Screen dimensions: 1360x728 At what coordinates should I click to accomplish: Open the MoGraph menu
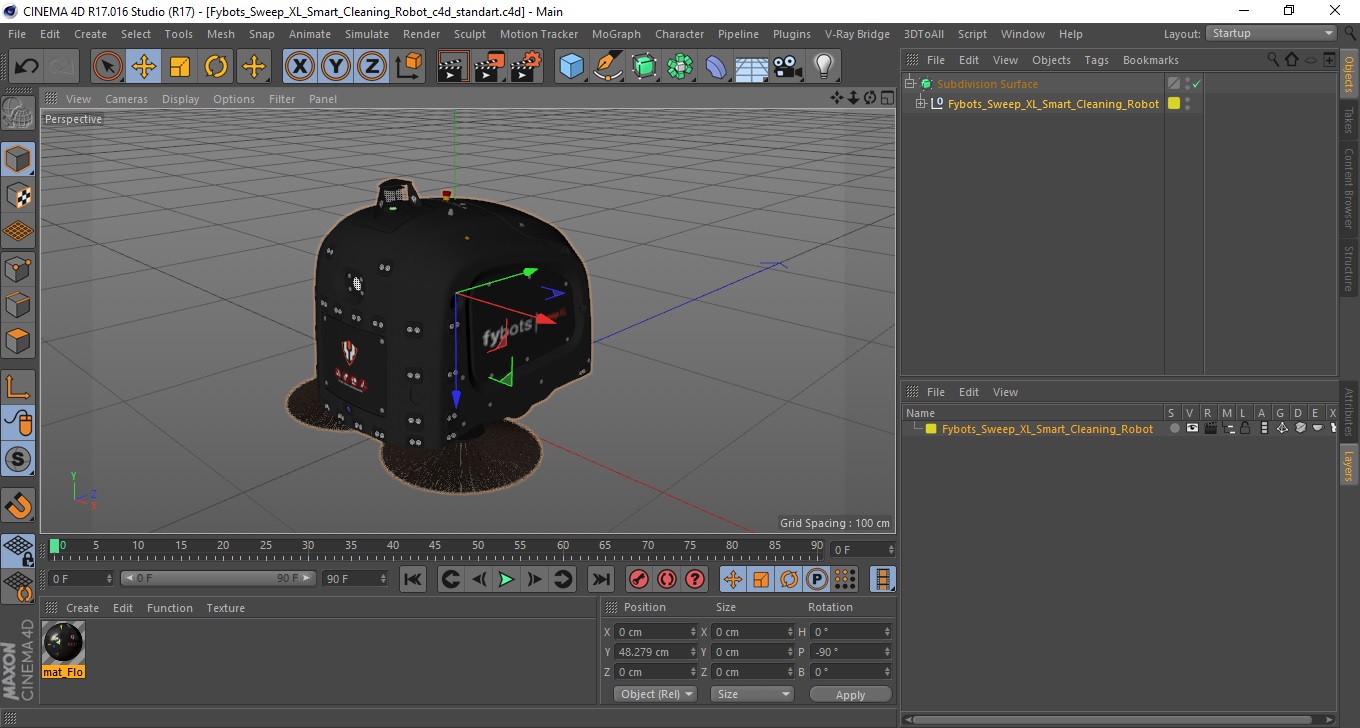point(616,34)
